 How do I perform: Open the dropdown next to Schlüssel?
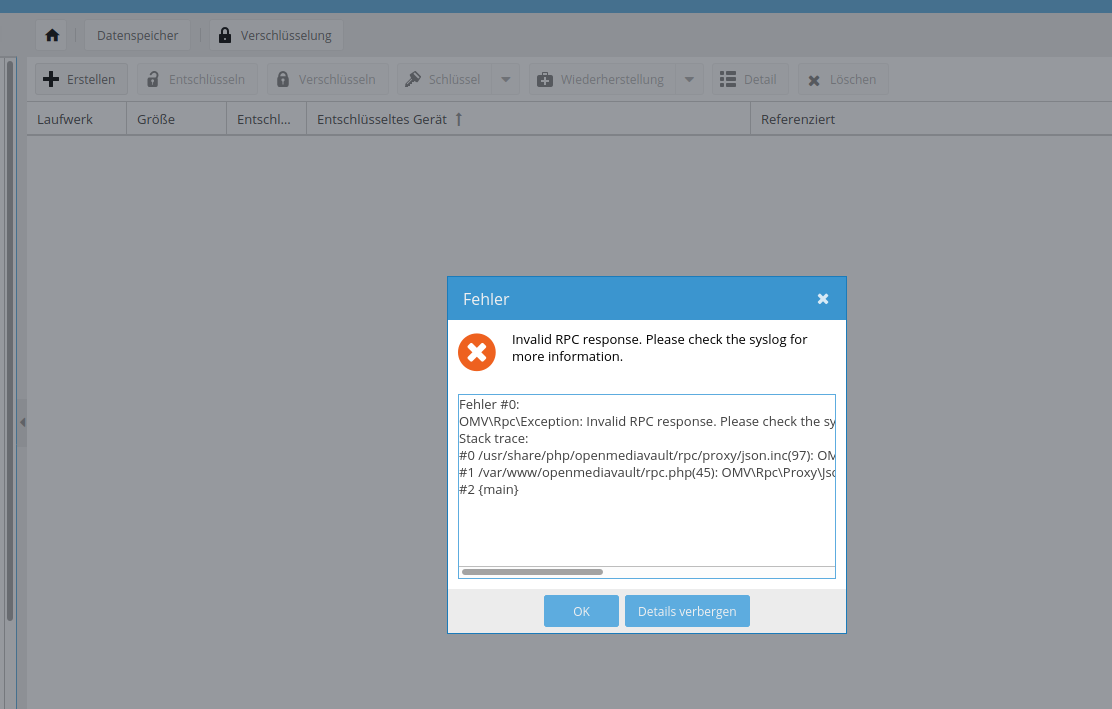click(x=505, y=78)
